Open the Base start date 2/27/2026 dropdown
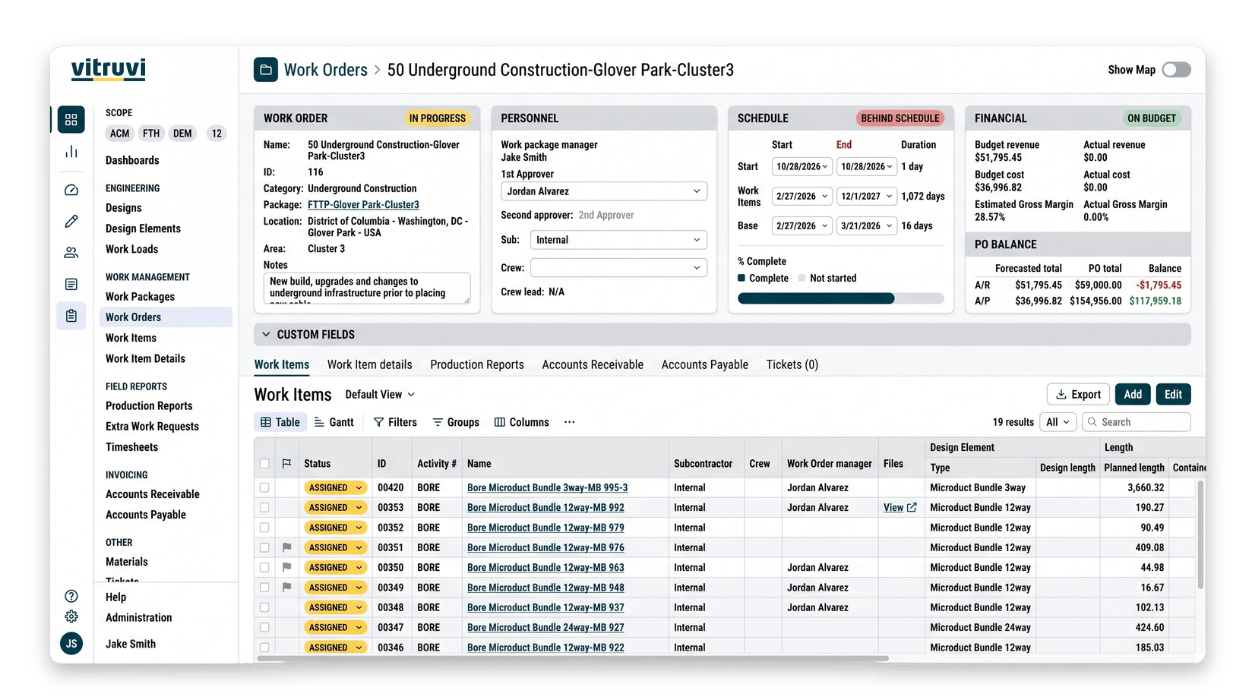The image size is (1260, 700). (802, 226)
